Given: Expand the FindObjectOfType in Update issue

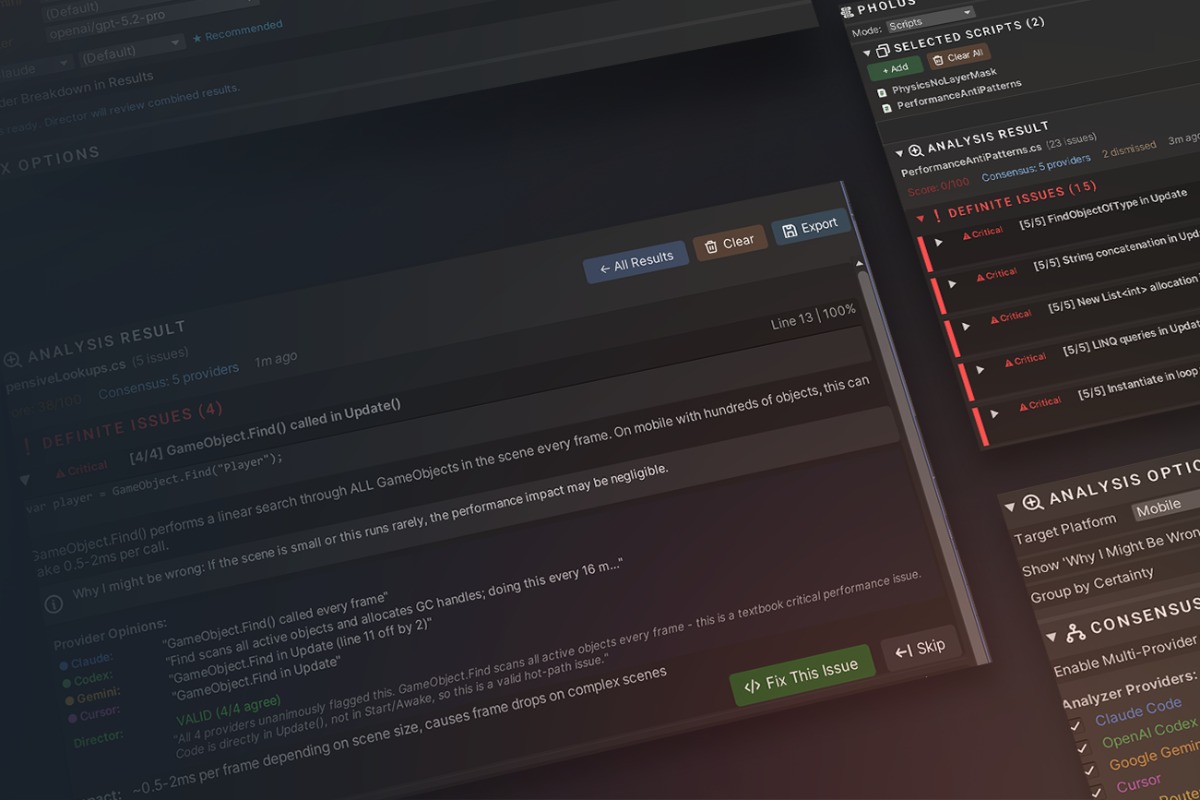Looking at the screenshot, I should pyautogui.click(x=938, y=241).
